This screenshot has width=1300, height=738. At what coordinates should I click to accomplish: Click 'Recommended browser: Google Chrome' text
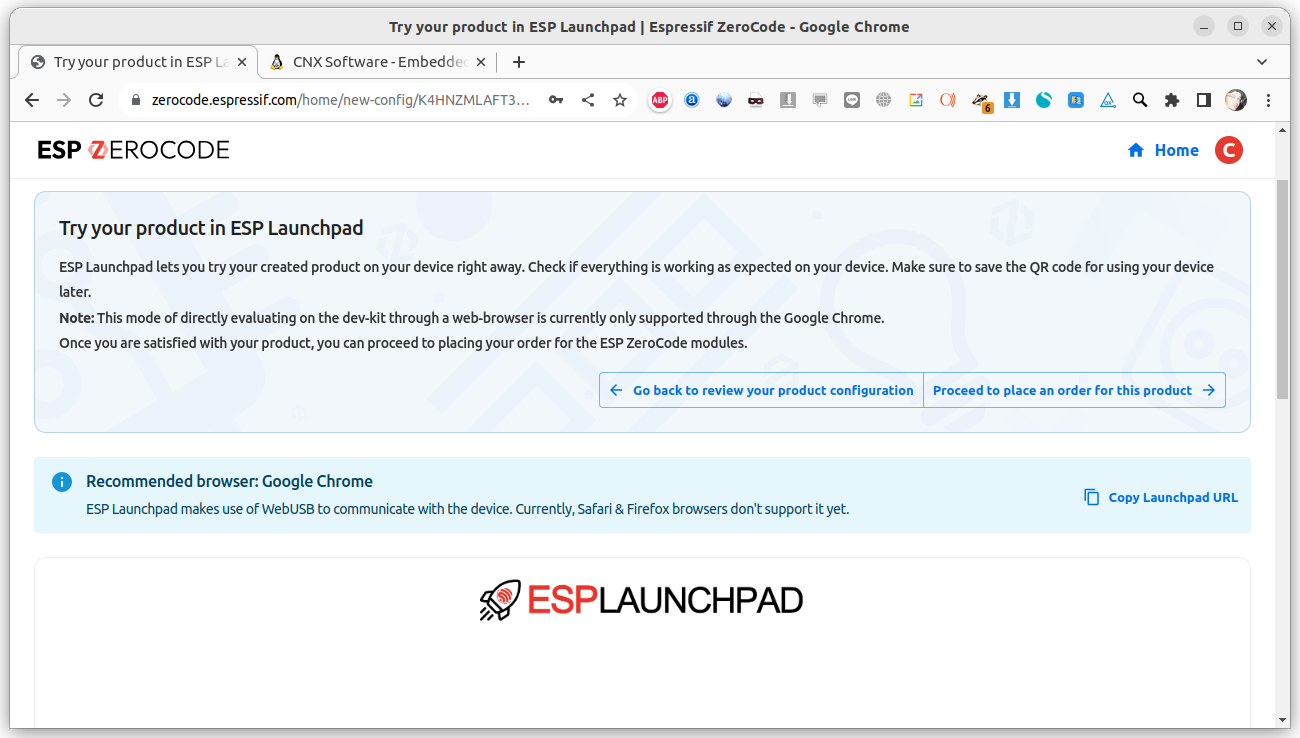point(229,481)
